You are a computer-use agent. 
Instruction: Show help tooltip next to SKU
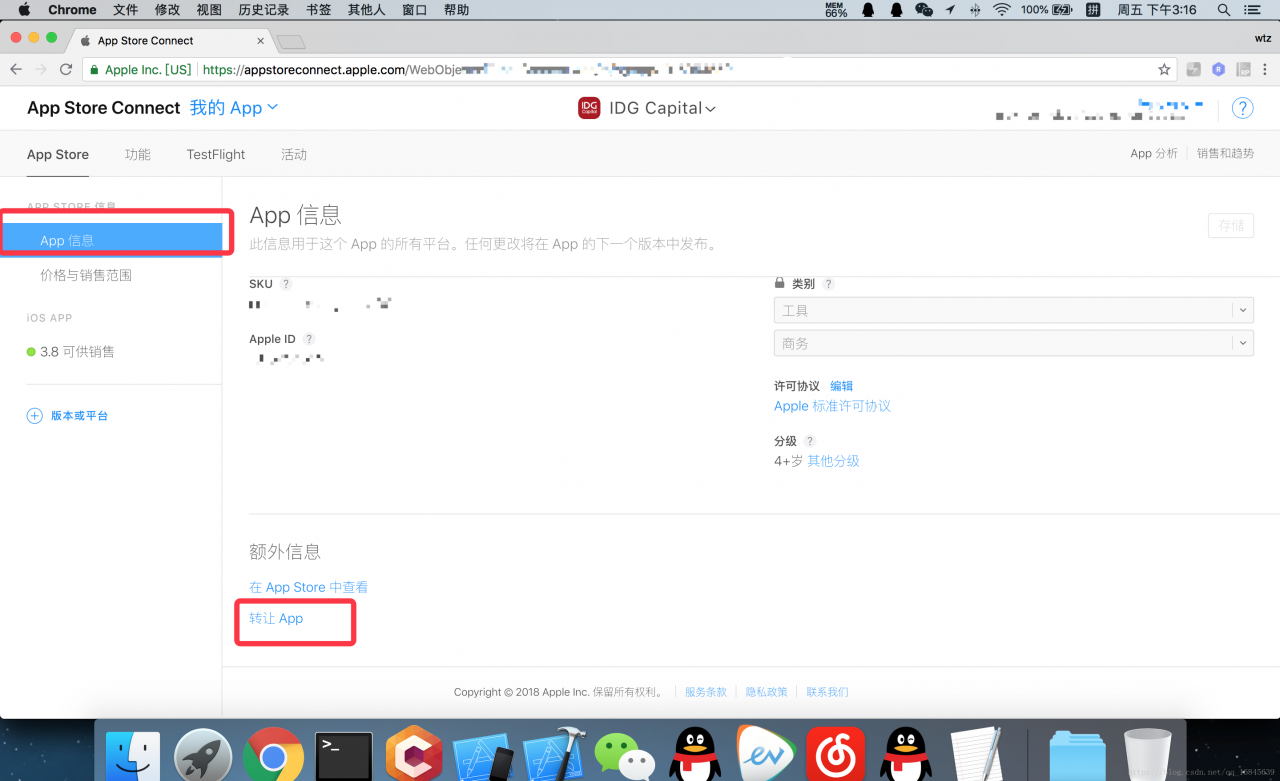[x=286, y=284]
